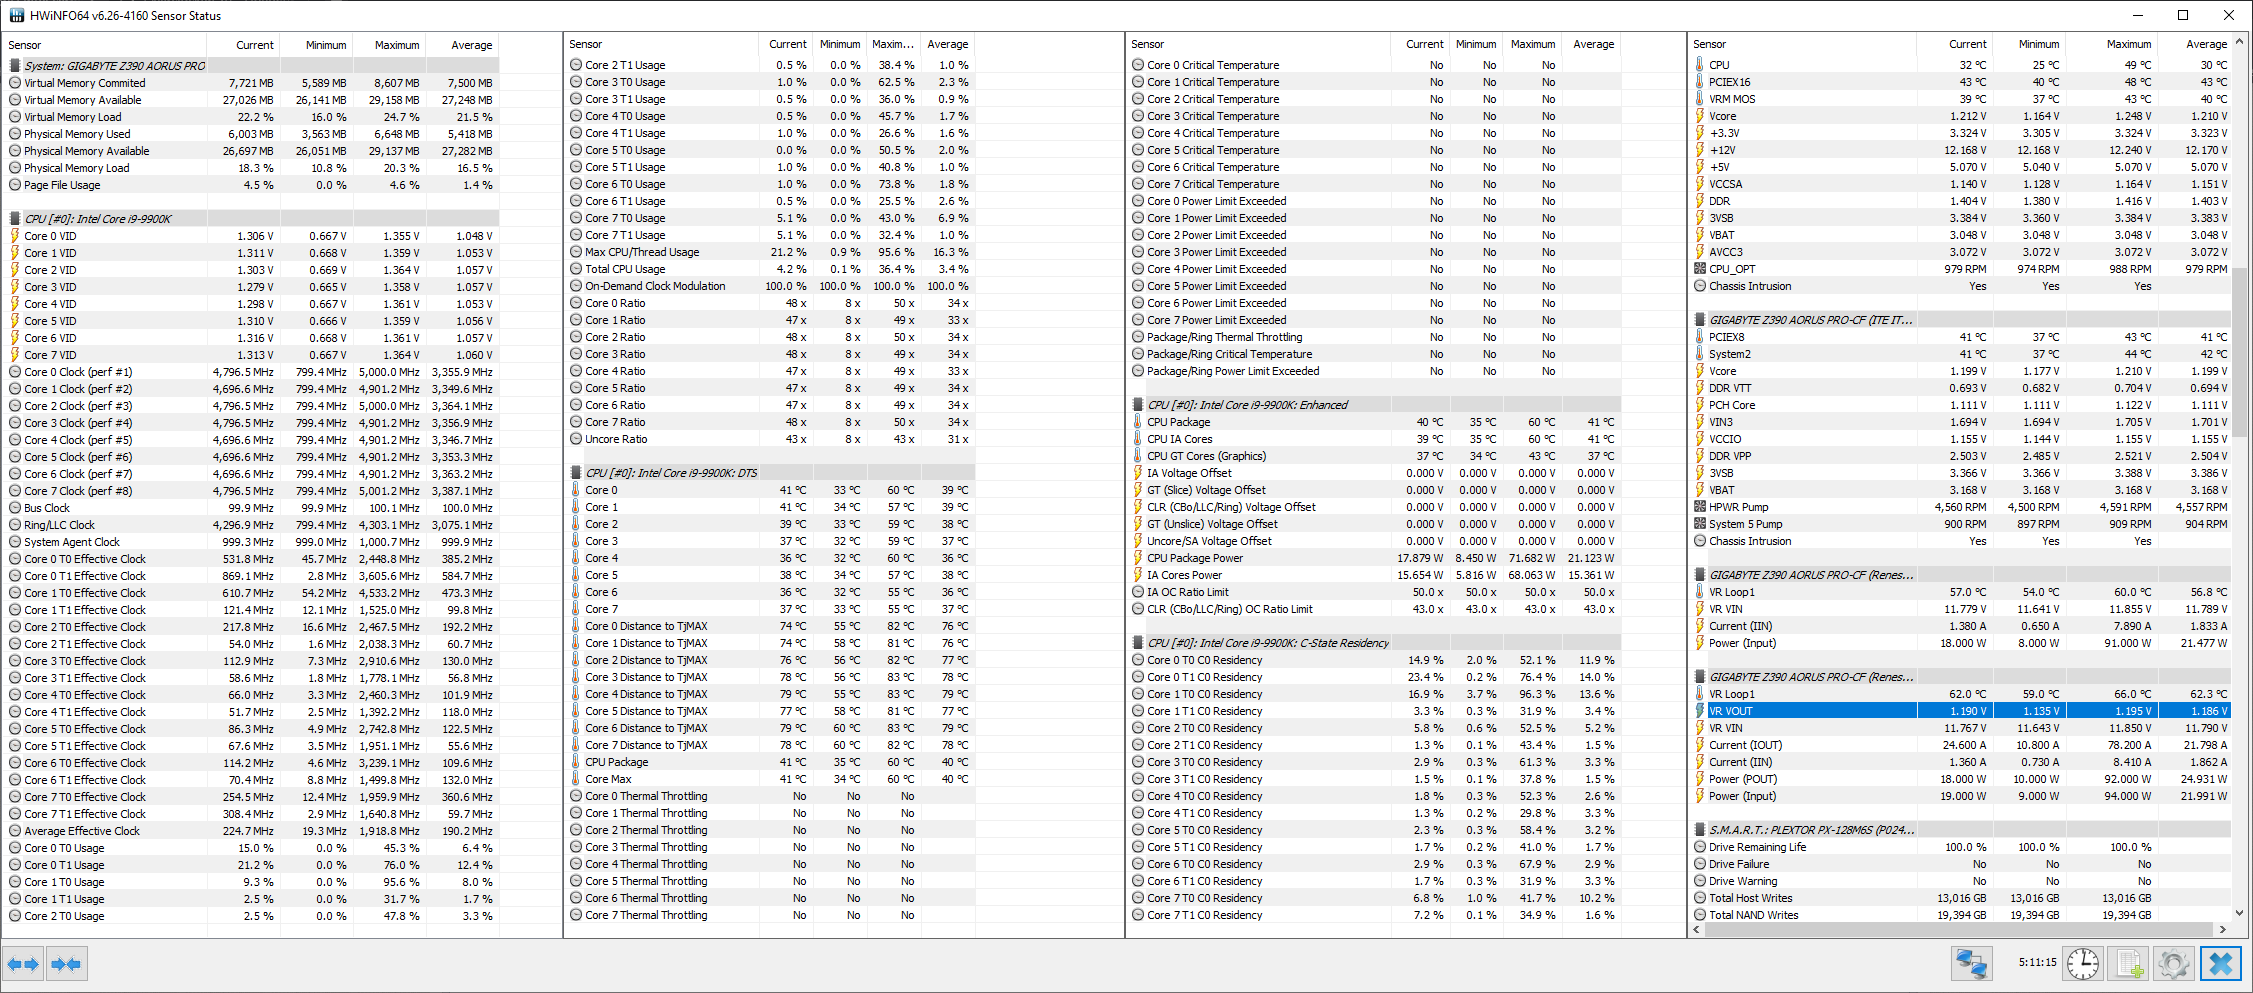Image resolution: width=2253 pixels, height=993 pixels.
Task: Click the circle icon beside Page File Usage
Action: tap(15, 185)
